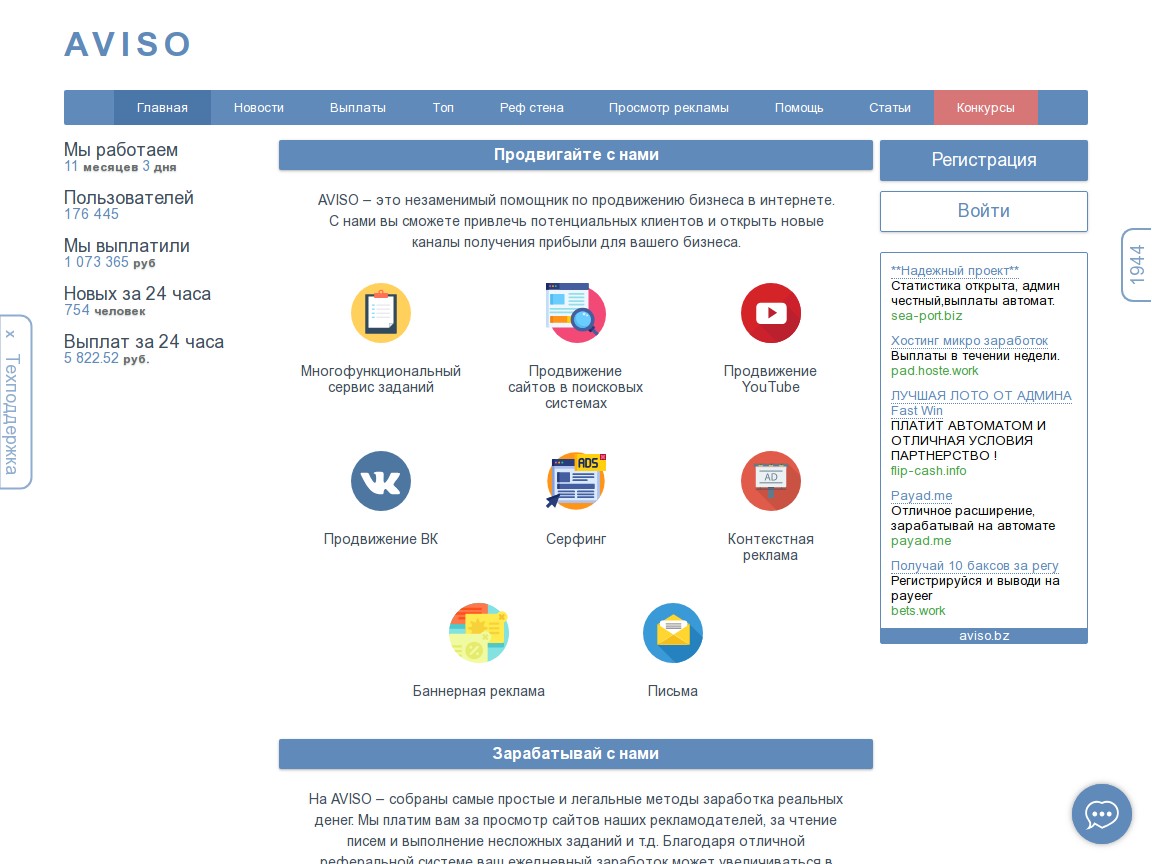Click the Продвижение YouTube label
The width and height of the screenshot is (1152, 864).
coord(771,379)
